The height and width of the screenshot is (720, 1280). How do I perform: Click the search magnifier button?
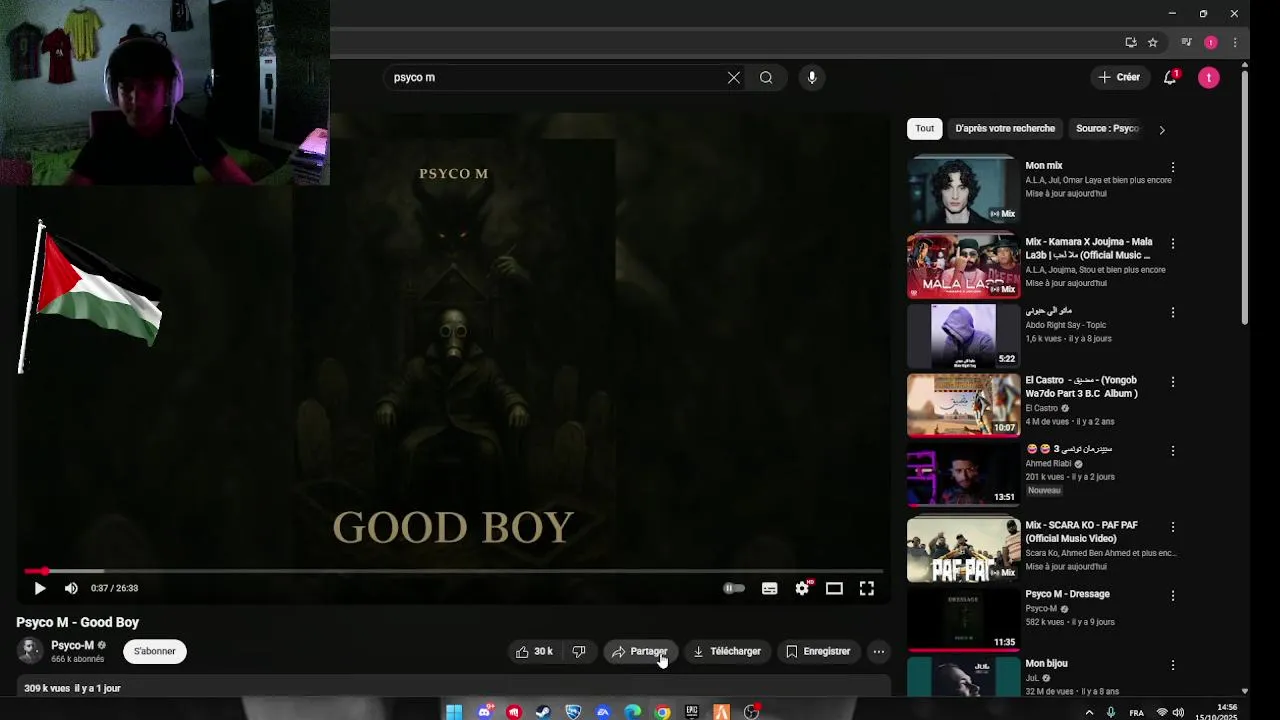click(766, 77)
